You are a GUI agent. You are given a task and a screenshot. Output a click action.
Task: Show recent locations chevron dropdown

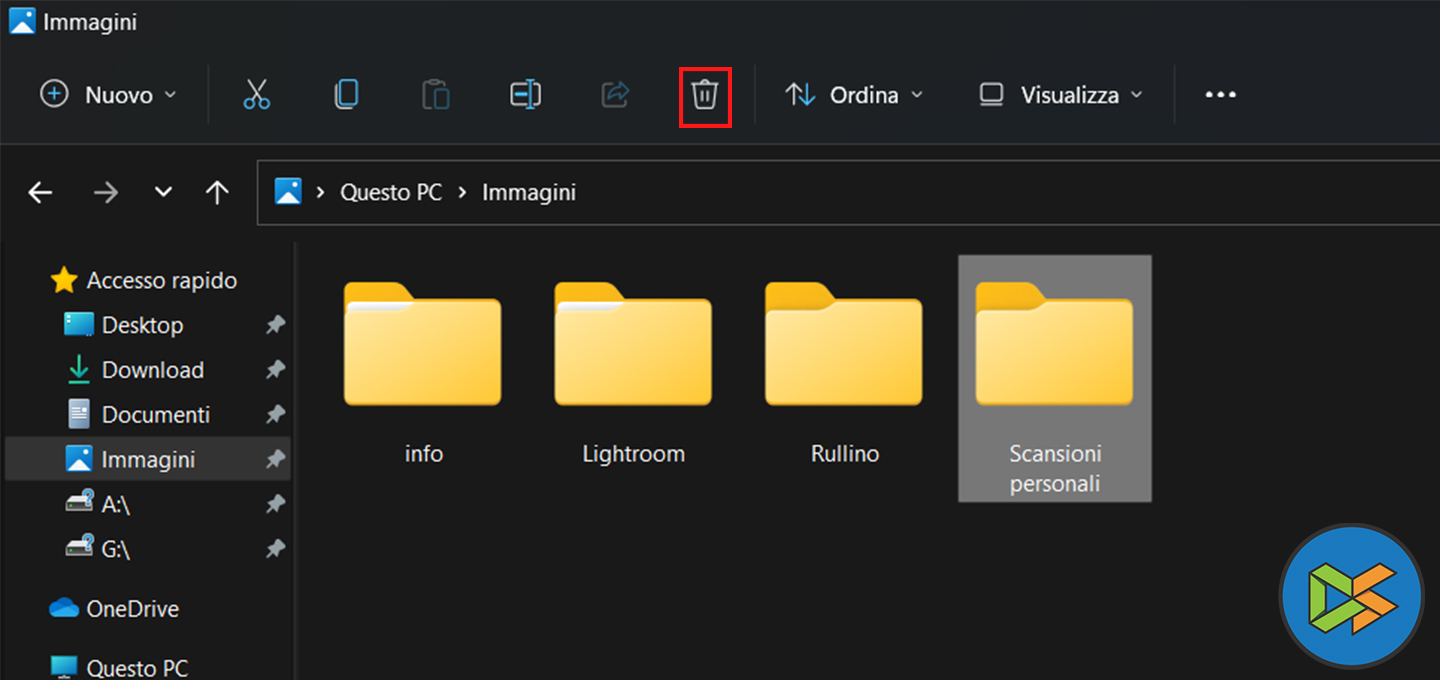(x=164, y=192)
